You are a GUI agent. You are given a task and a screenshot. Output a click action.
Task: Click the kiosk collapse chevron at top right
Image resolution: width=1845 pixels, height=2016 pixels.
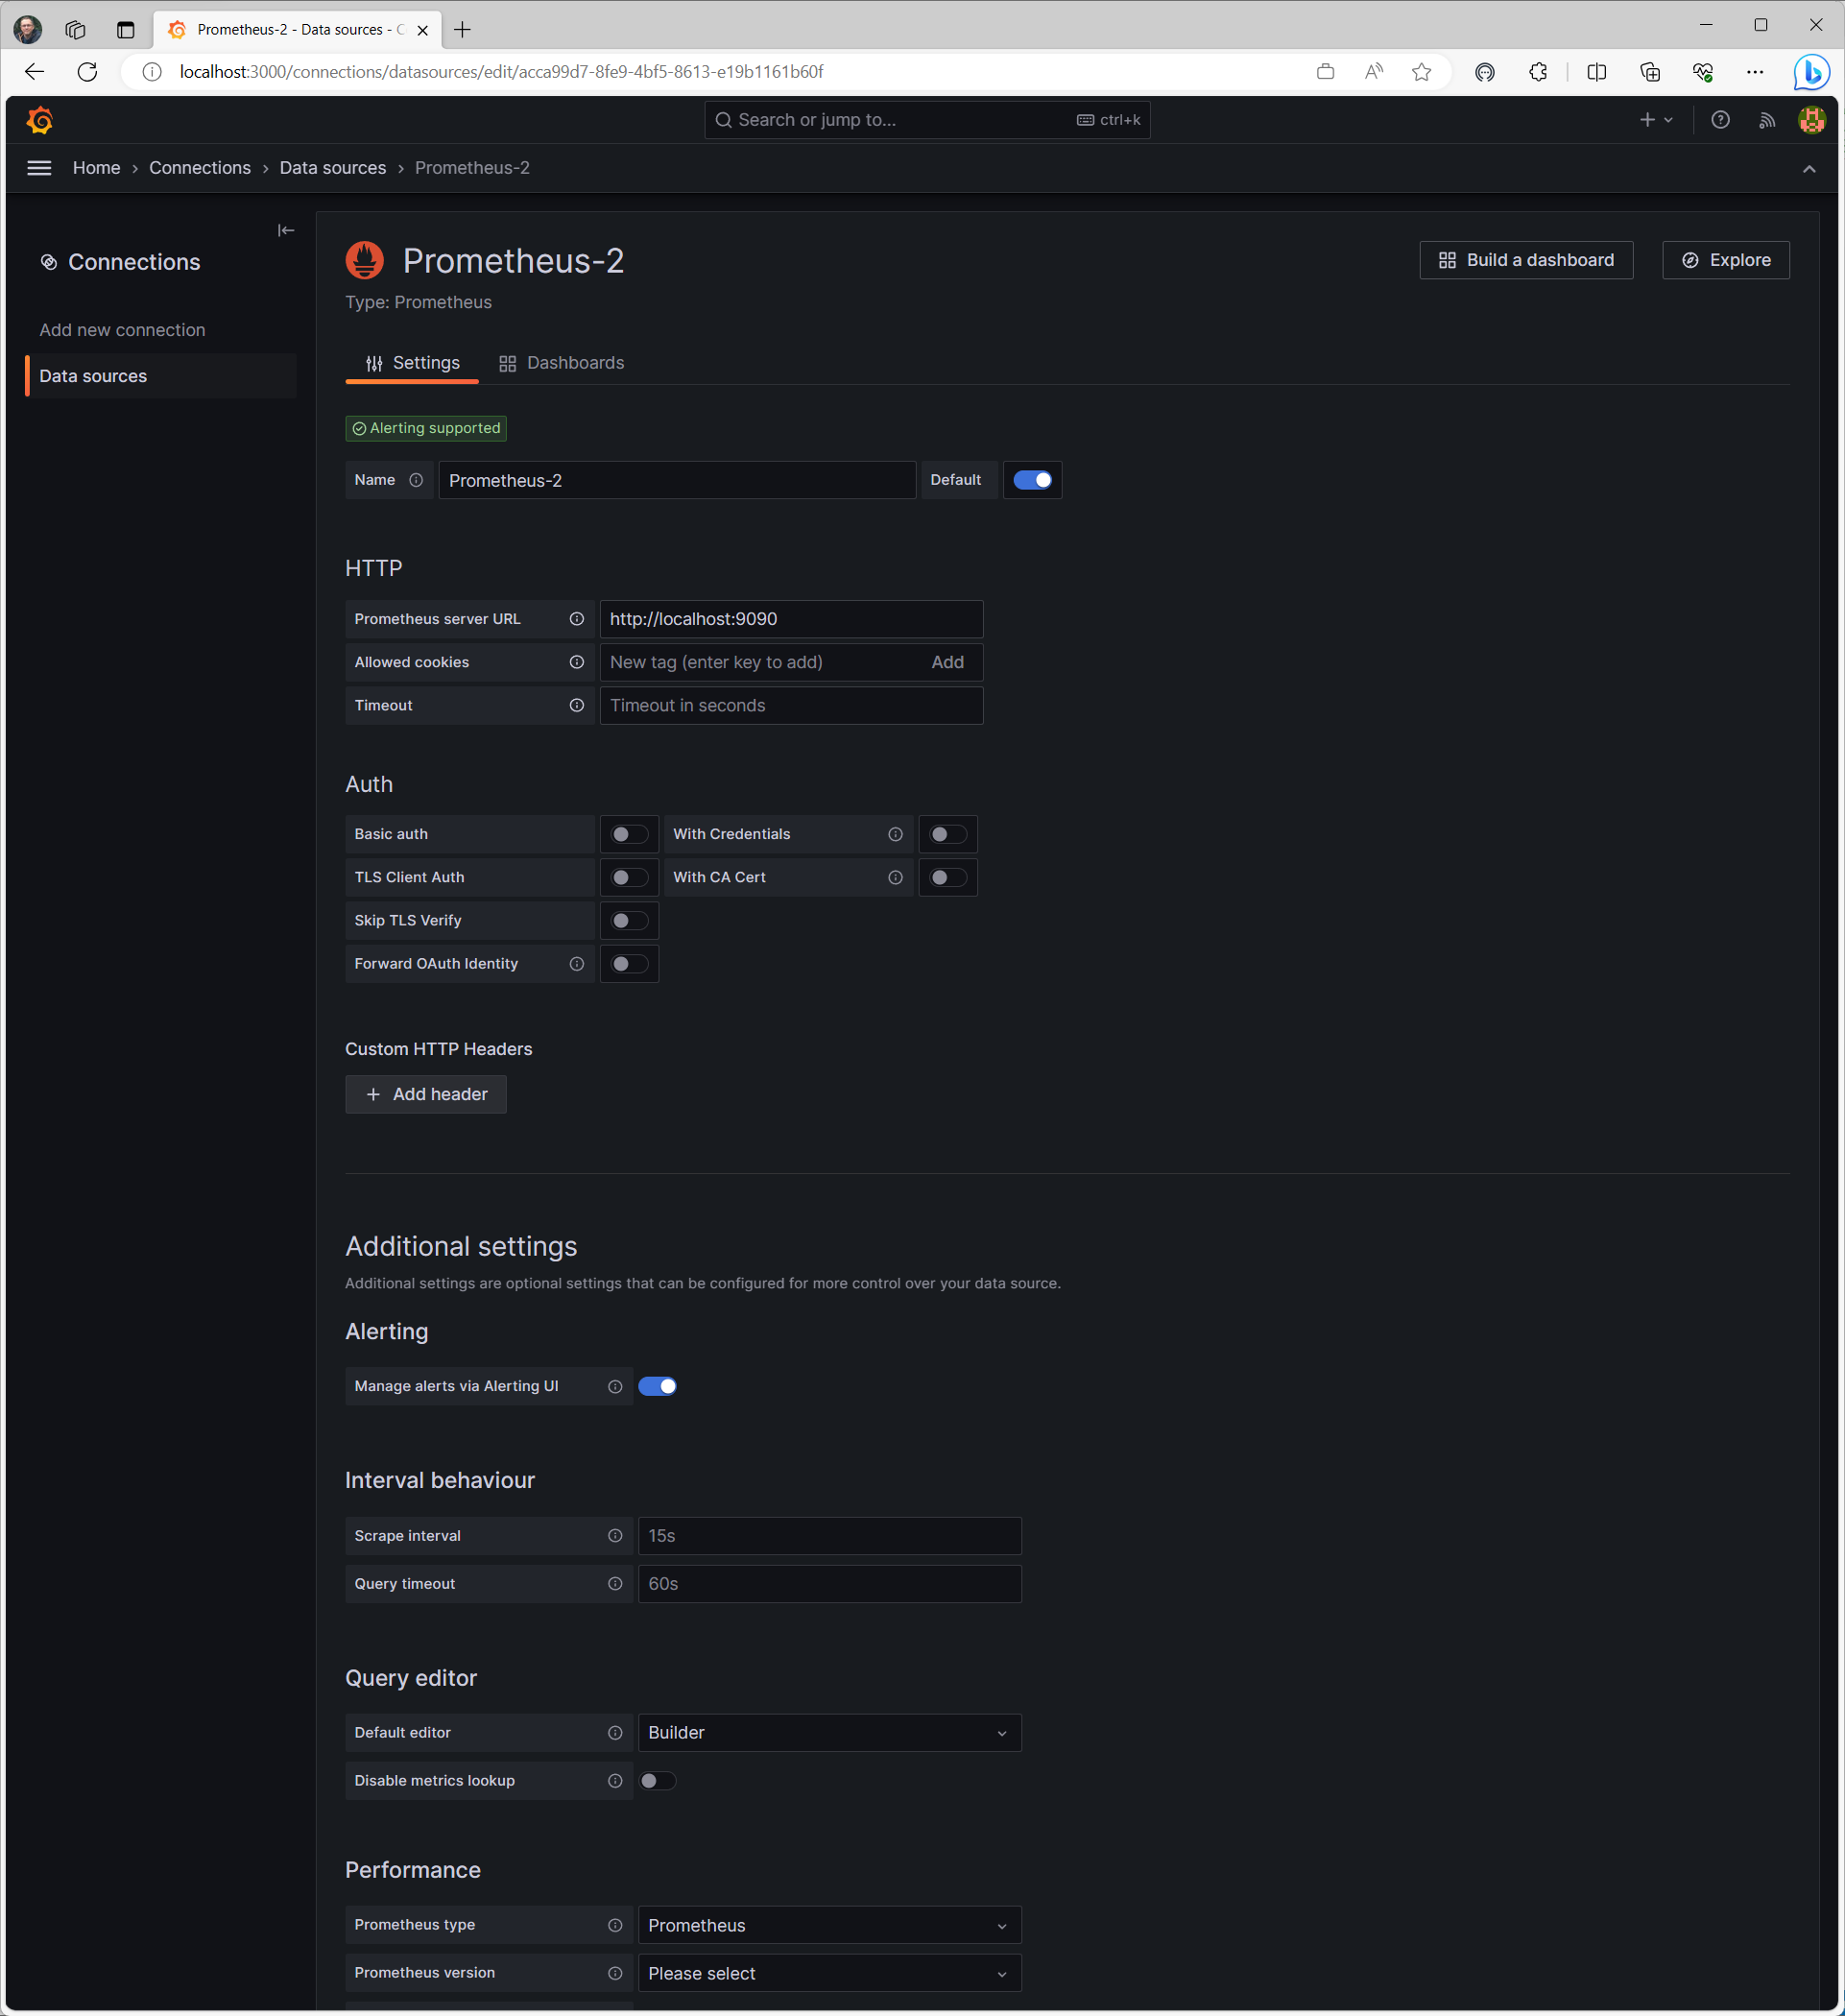pos(1809,169)
